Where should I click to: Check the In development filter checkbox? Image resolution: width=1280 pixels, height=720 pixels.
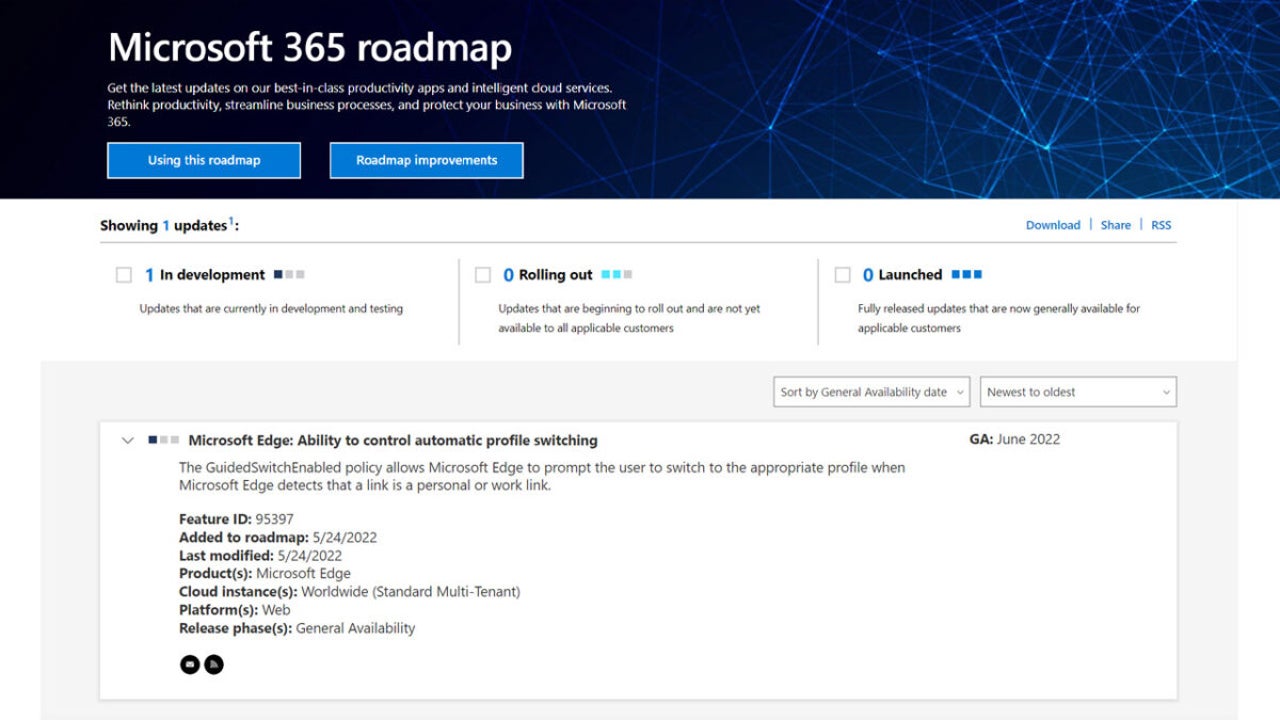pyautogui.click(x=124, y=275)
